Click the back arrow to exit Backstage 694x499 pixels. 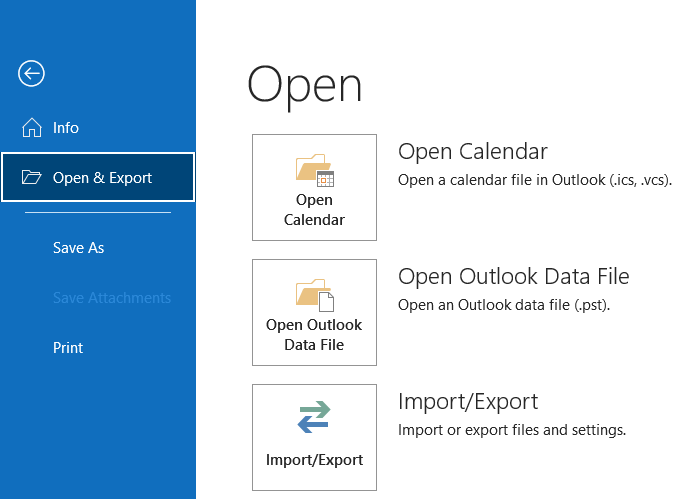click(x=31, y=73)
